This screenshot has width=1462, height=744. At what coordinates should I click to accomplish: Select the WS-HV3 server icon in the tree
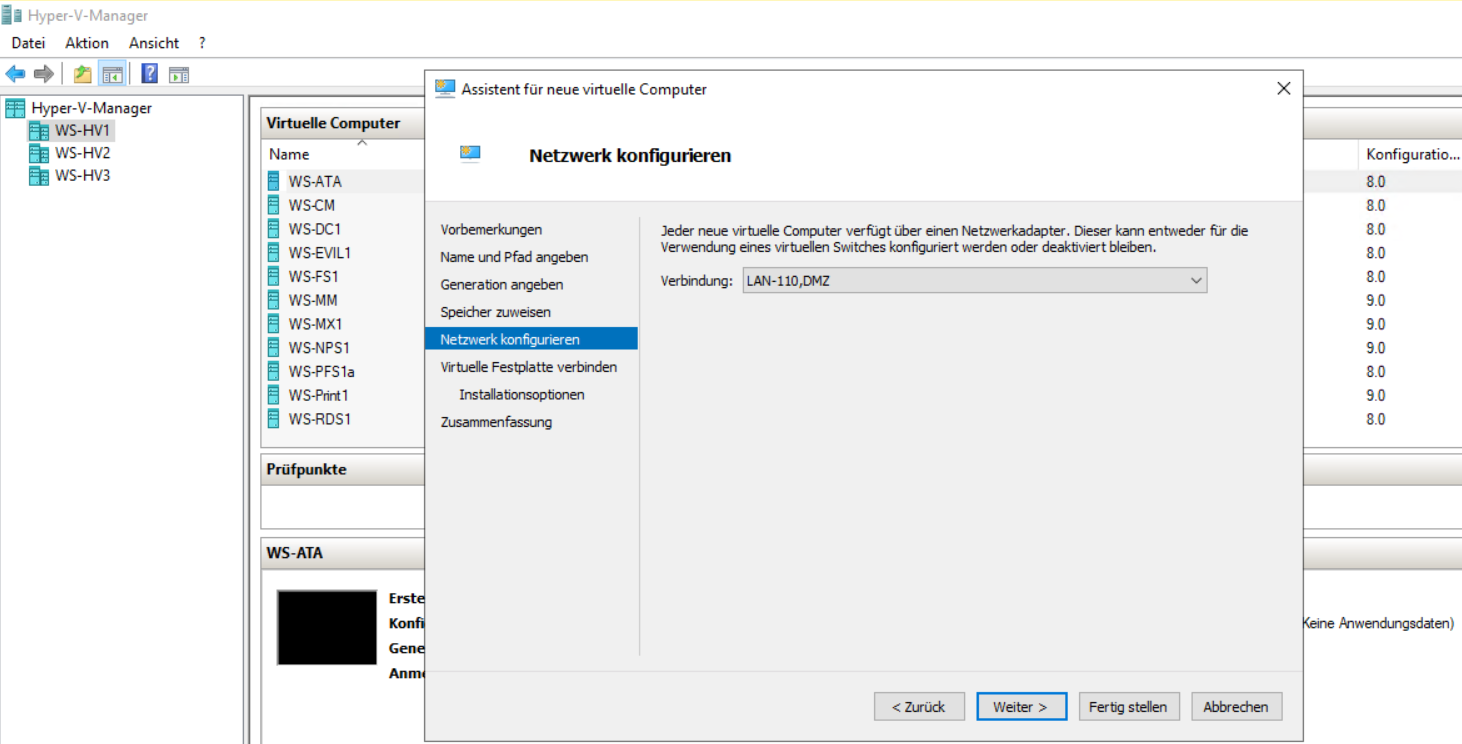click(x=39, y=176)
